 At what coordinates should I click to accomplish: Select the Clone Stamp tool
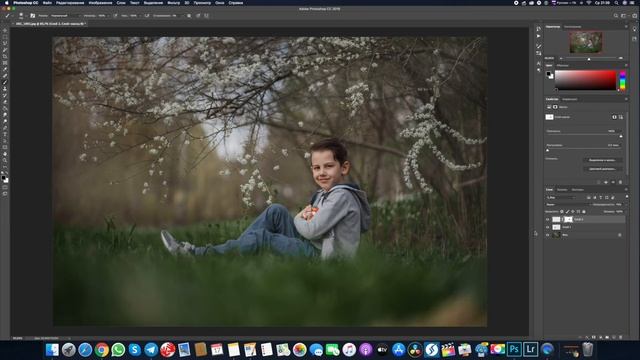click(x=5, y=89)
